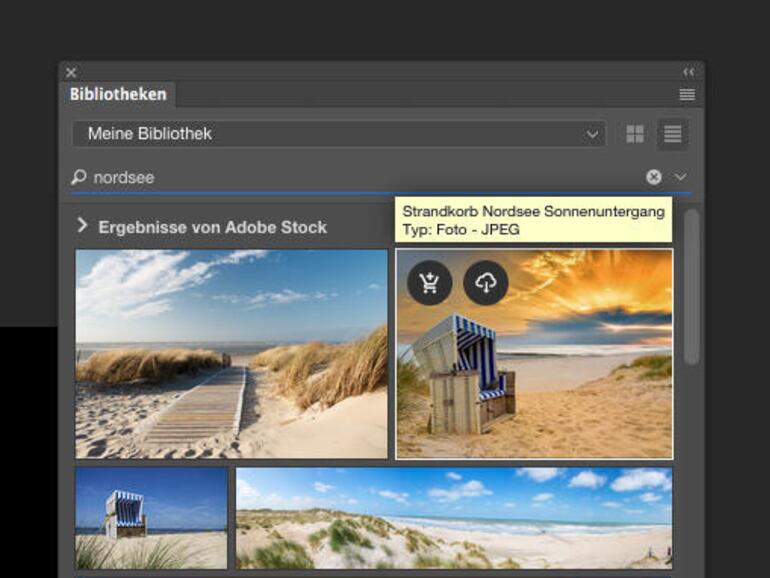Save preview to library via cloud icon
The width and height of the screenshot is (770, 578).
tap(486, 283)
